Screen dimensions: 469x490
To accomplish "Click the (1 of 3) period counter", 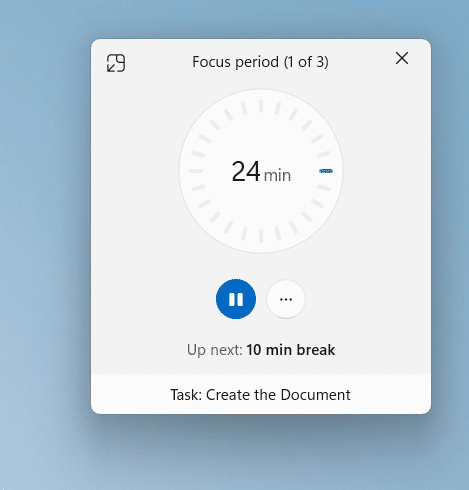I will tap(306, 62).
